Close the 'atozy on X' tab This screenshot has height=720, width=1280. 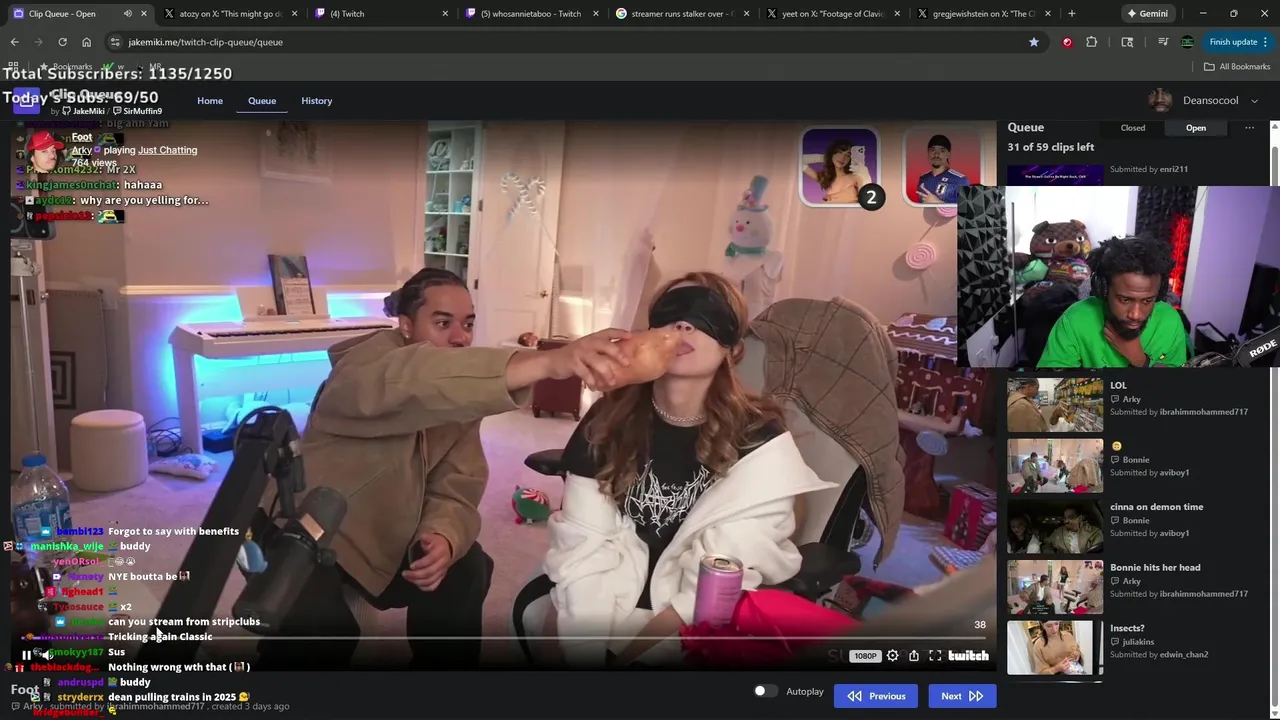click(x=295, y=14)
